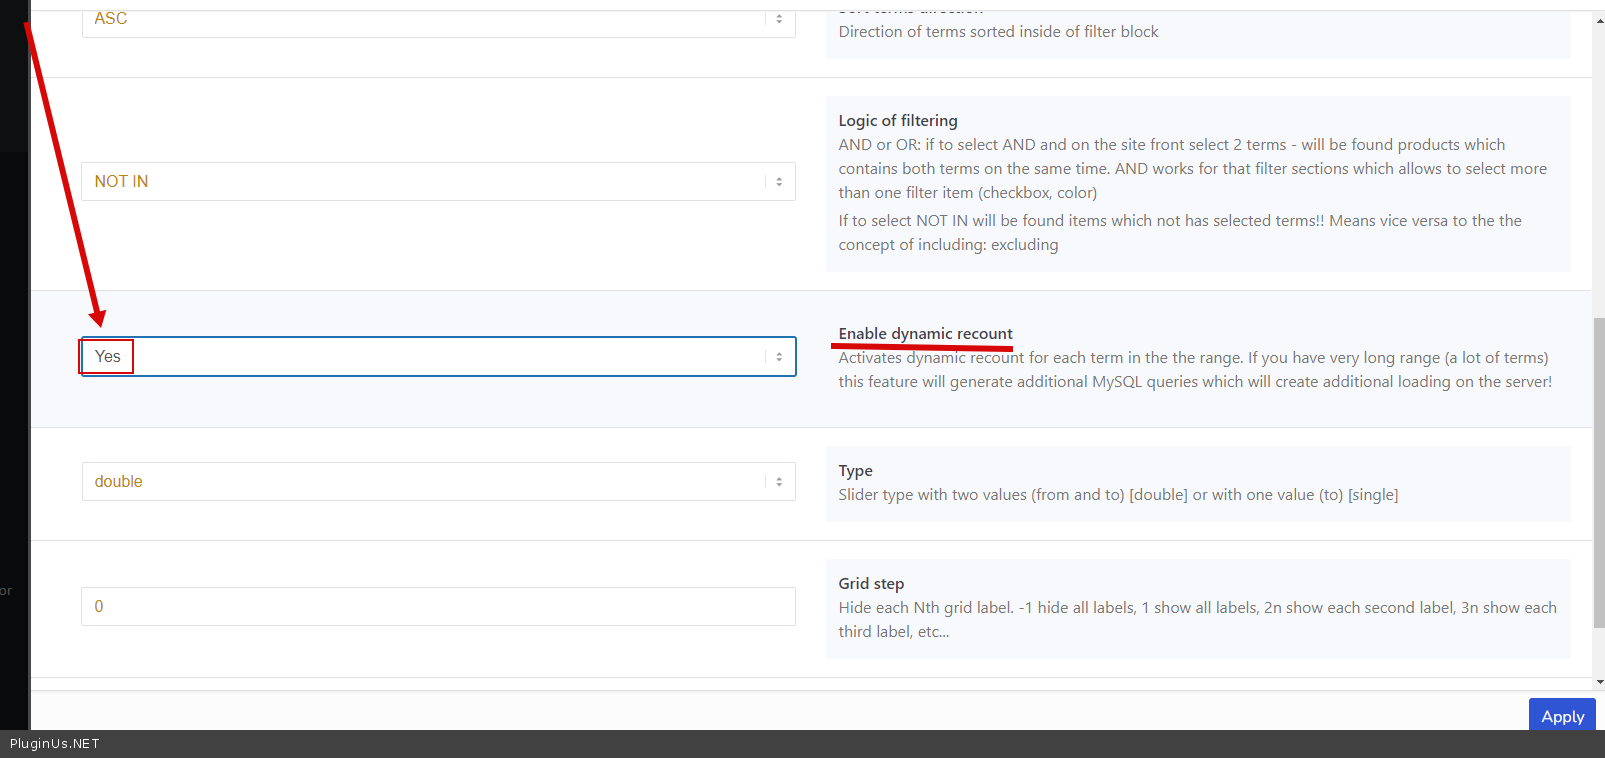This screenshot has height=758, width=1605.
Task: Click the Grid step heading
Action: [871, 584]
